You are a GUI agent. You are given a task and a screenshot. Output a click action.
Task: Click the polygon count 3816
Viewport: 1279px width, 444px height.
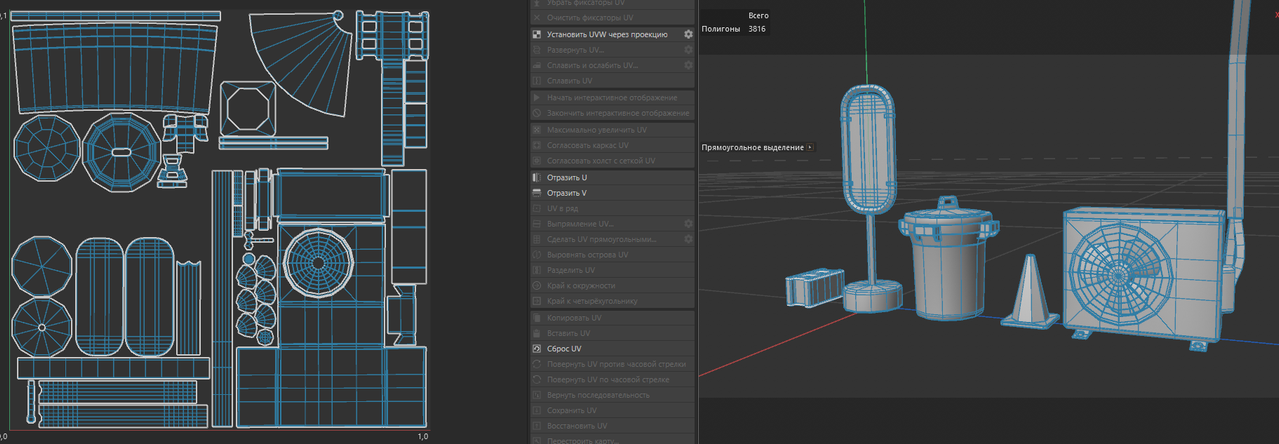[757, 29]
